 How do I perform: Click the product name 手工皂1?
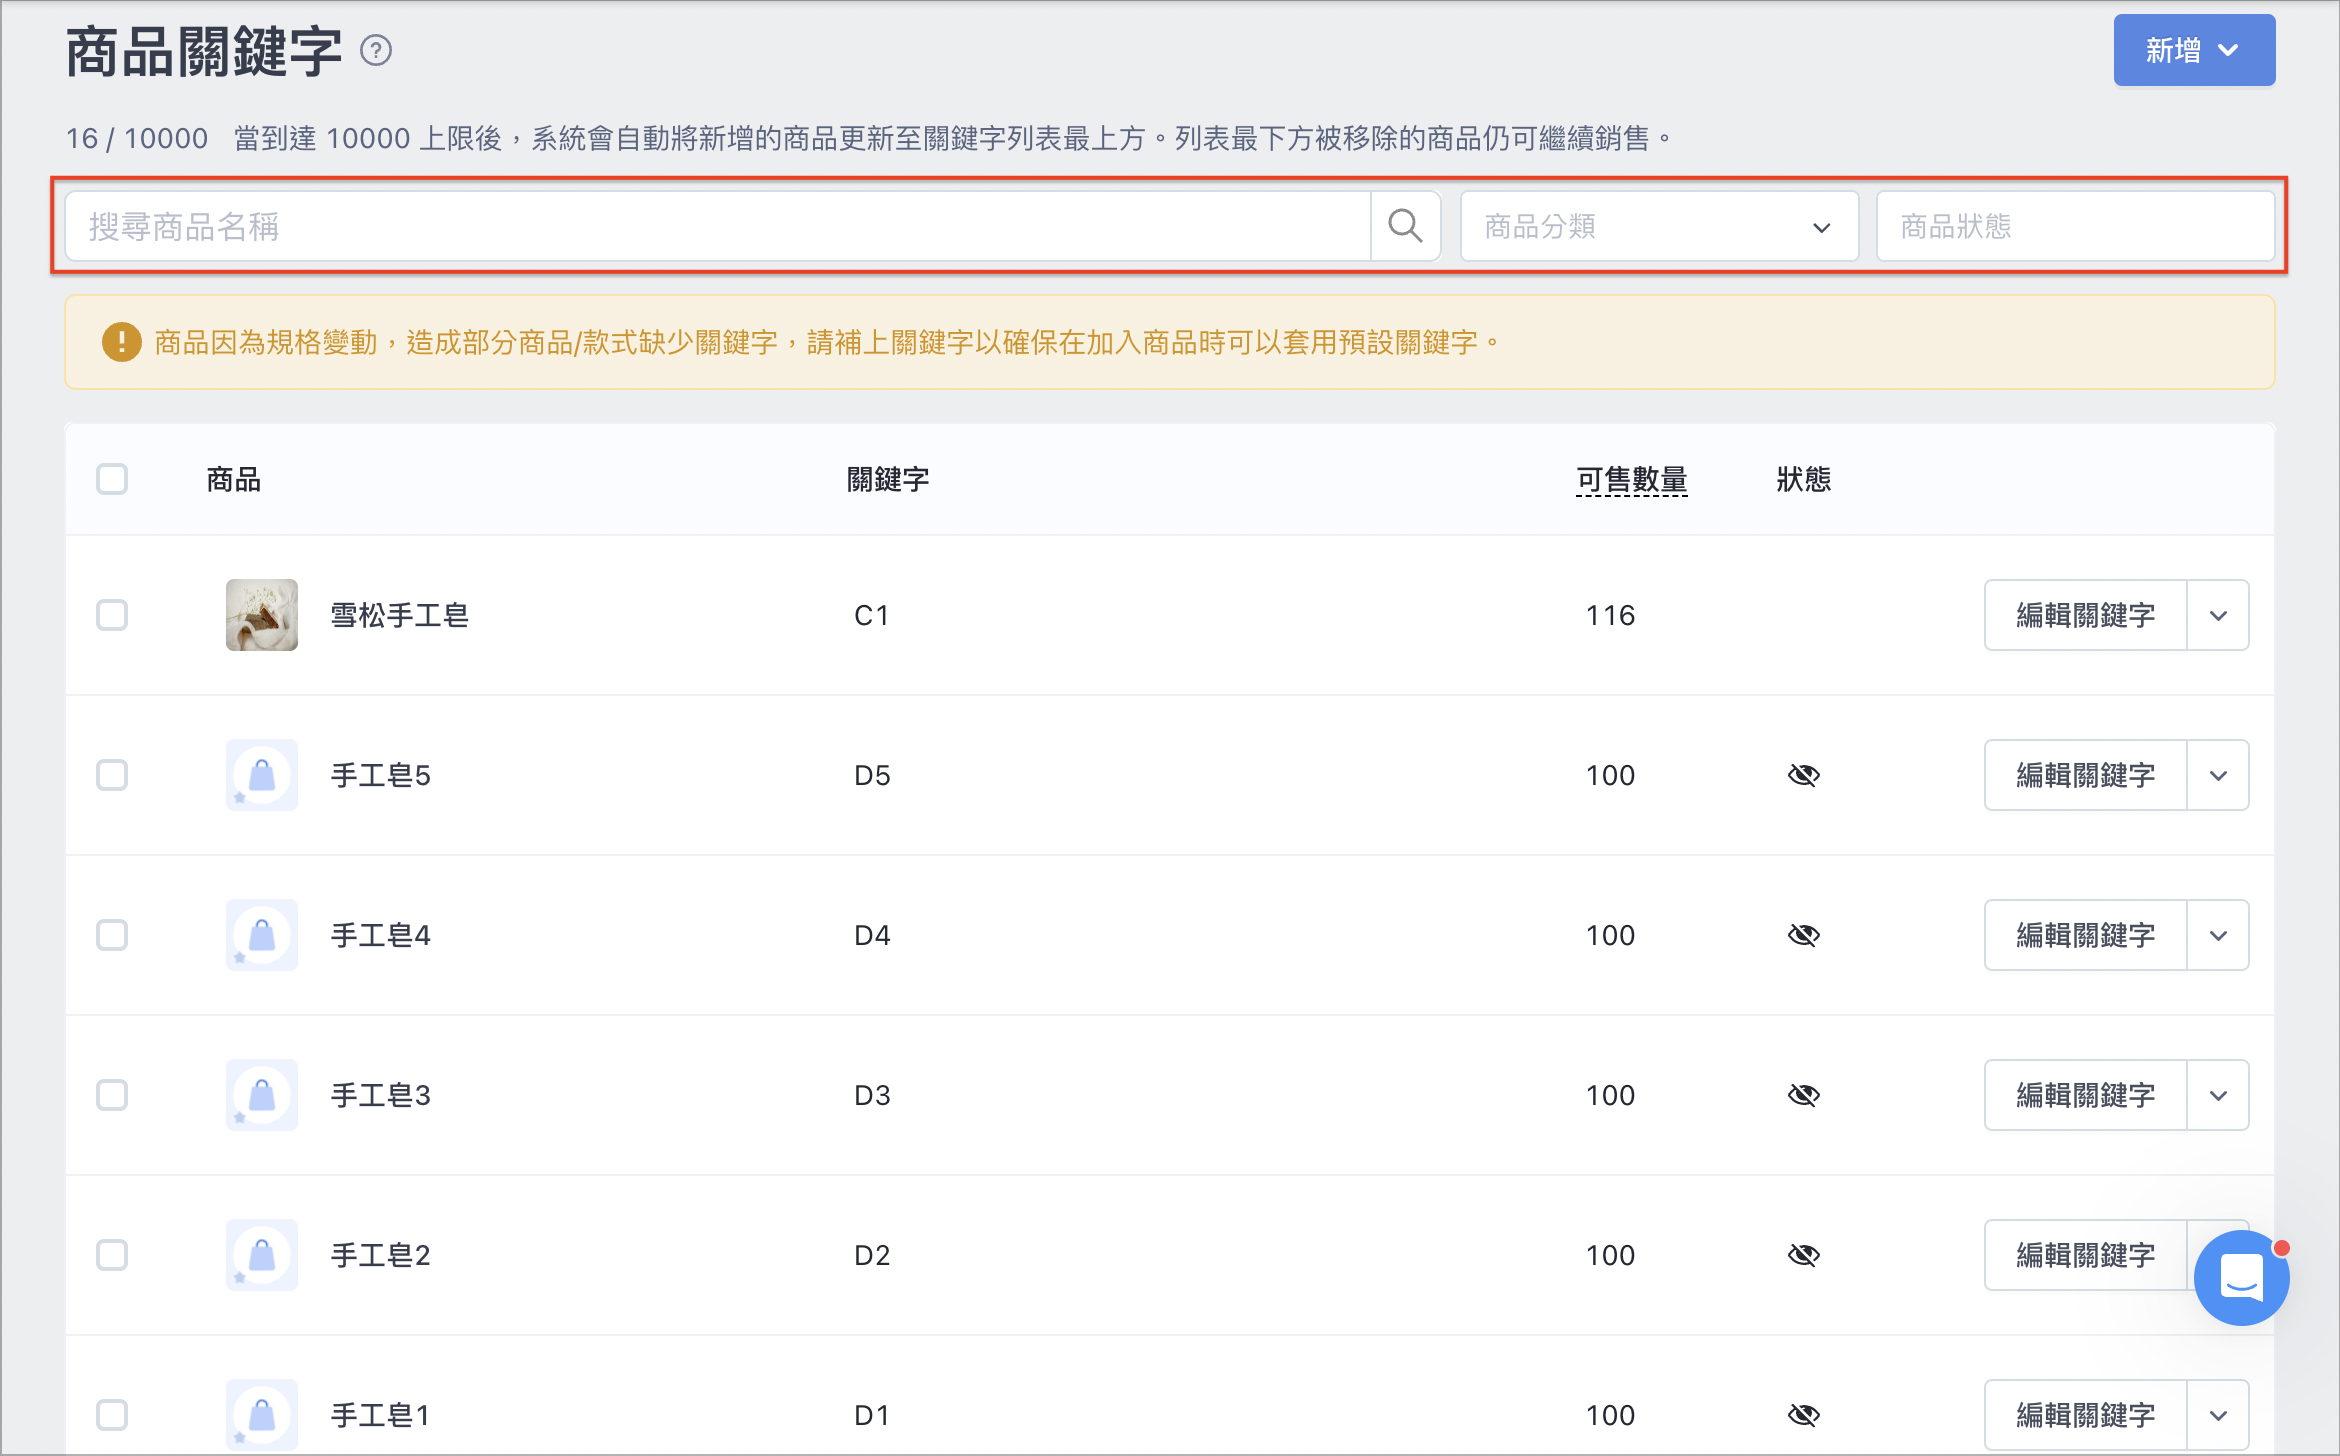[381, 1415]
